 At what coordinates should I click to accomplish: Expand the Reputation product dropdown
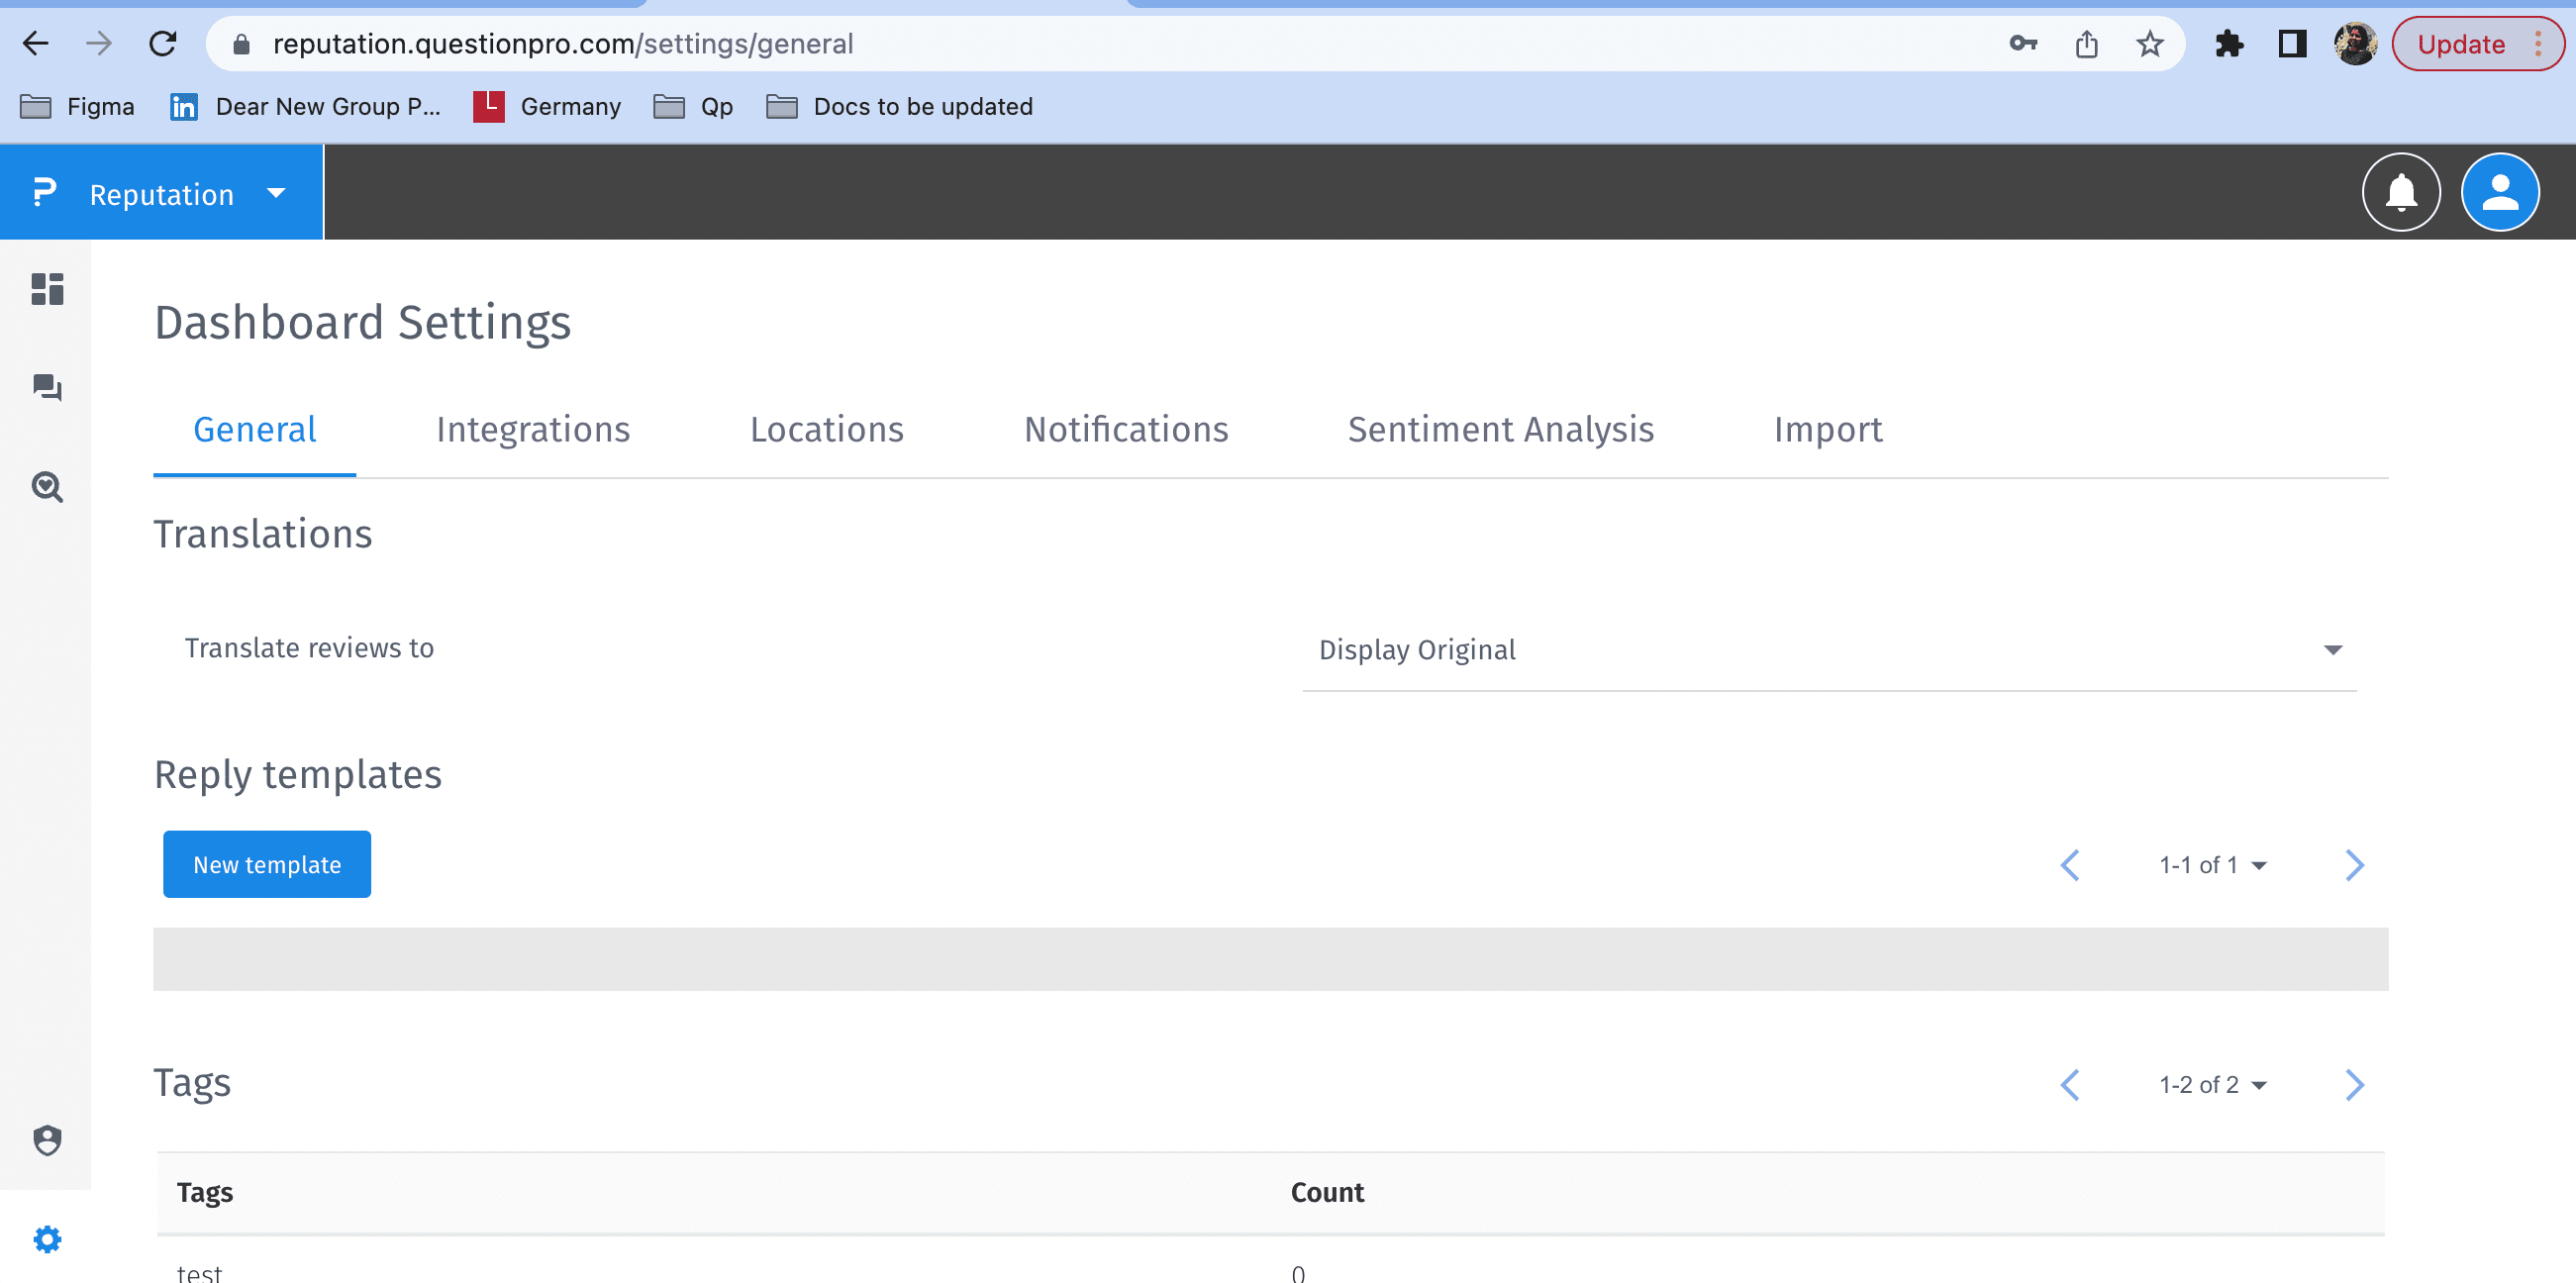pyautogui.click(x=276, y=193)
